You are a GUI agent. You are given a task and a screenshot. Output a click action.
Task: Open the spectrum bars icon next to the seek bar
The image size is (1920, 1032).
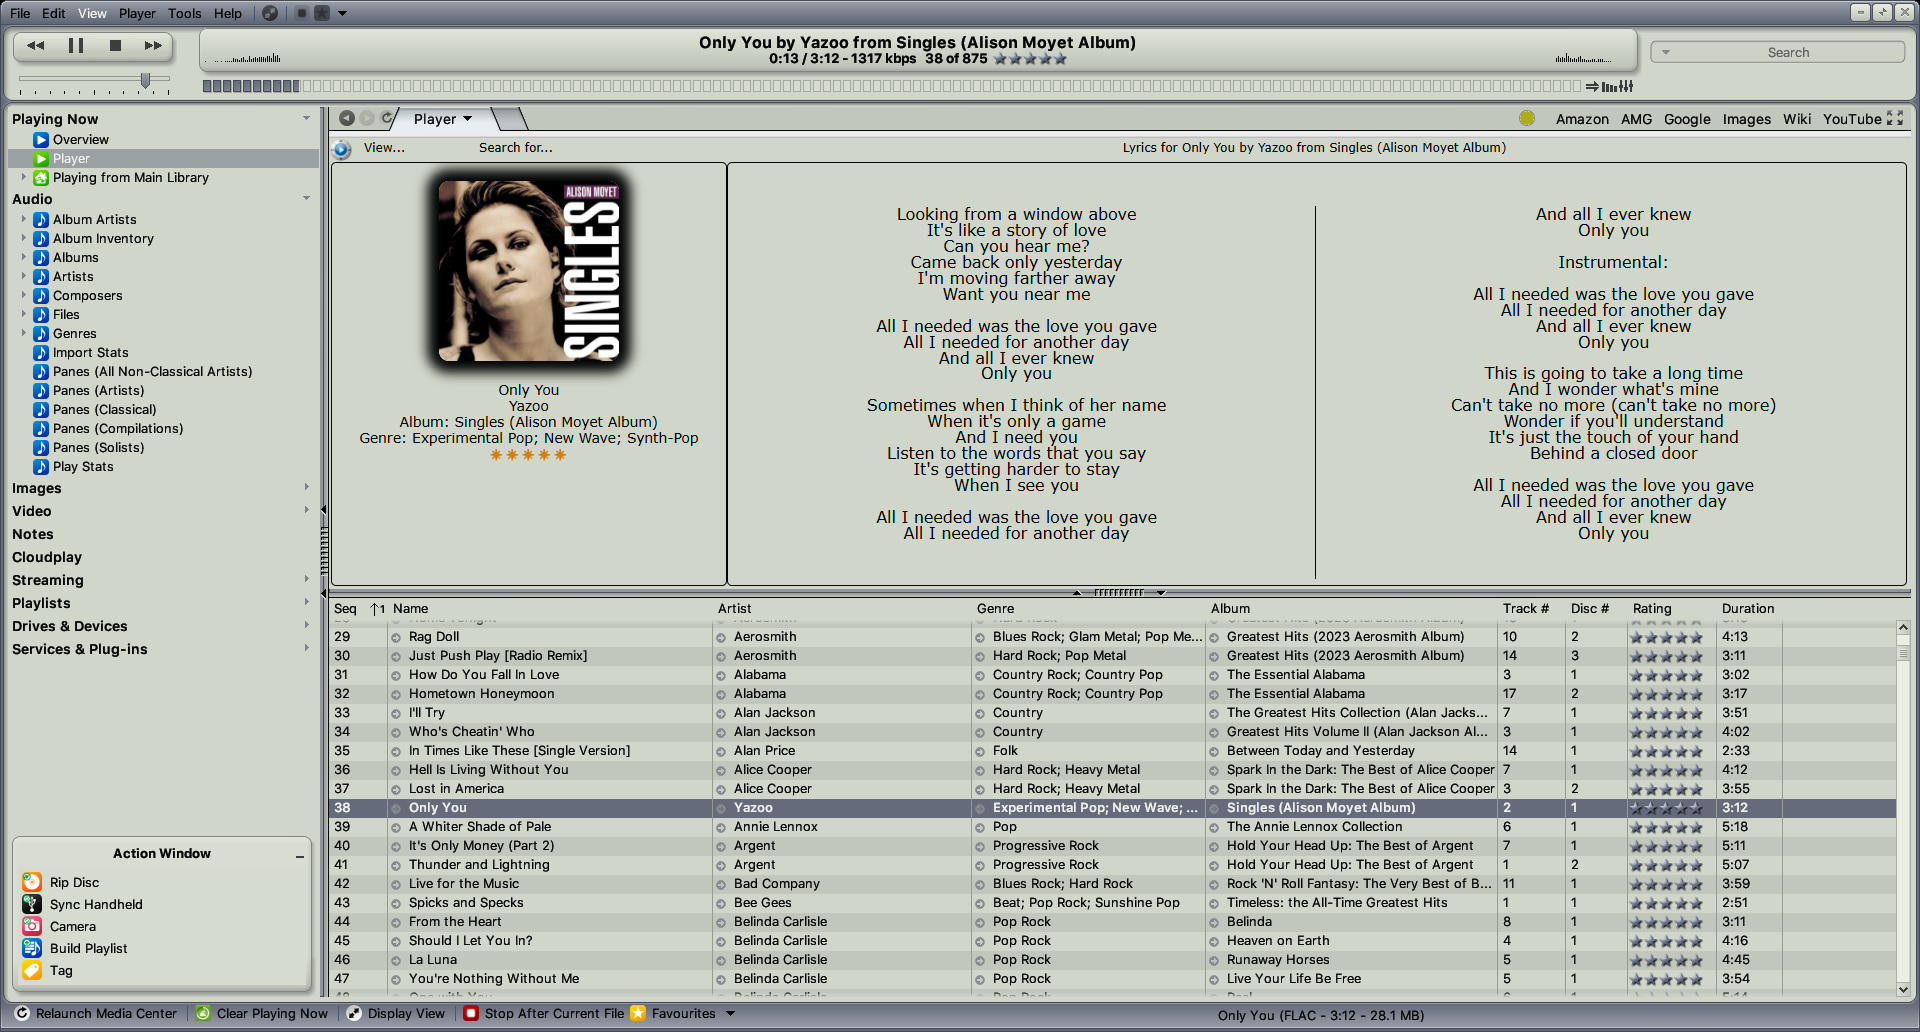1609,86
